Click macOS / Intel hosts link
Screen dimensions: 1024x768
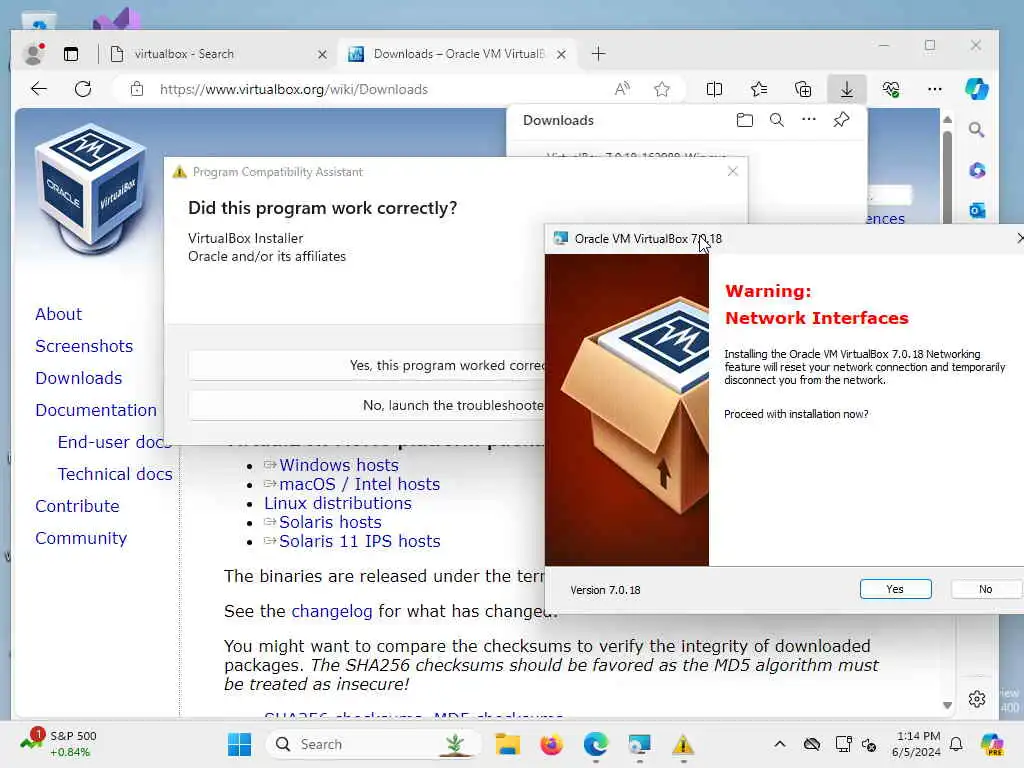click(x=360, y=484)
